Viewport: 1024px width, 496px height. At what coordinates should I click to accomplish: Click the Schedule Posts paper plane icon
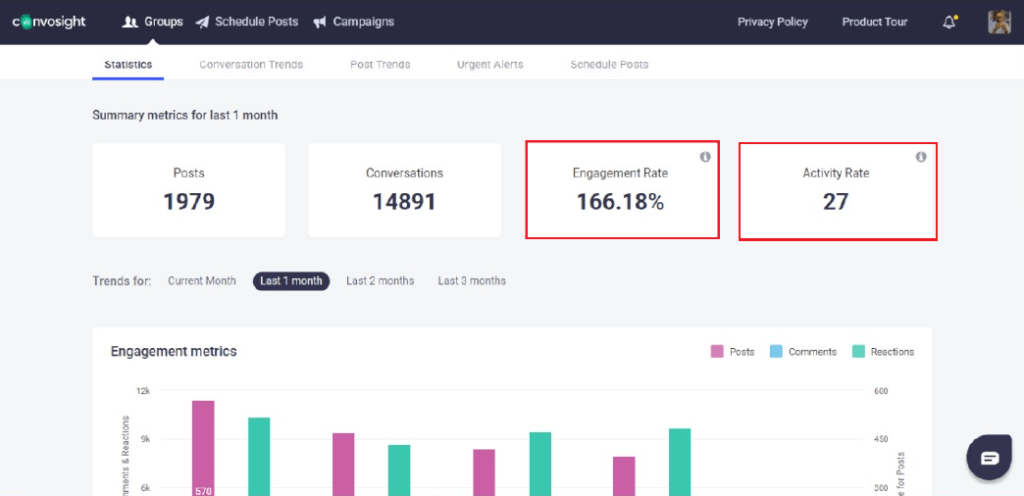[202, 22]
